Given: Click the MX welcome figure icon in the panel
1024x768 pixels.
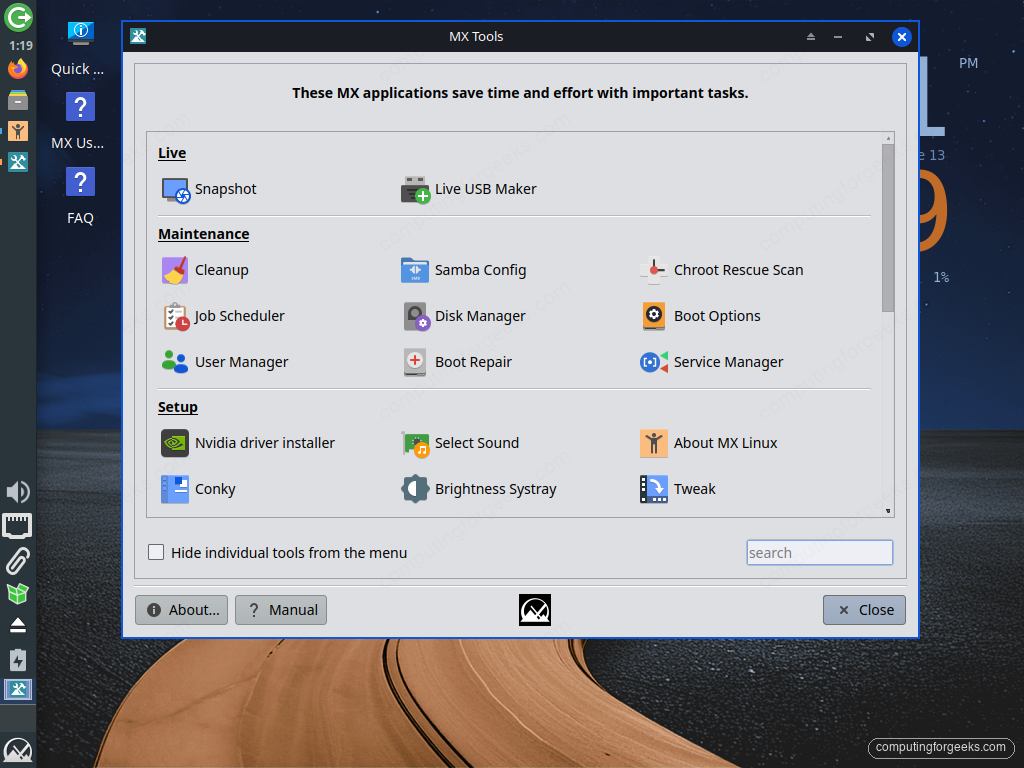Looking at the screenshot, I should (18, 131).
